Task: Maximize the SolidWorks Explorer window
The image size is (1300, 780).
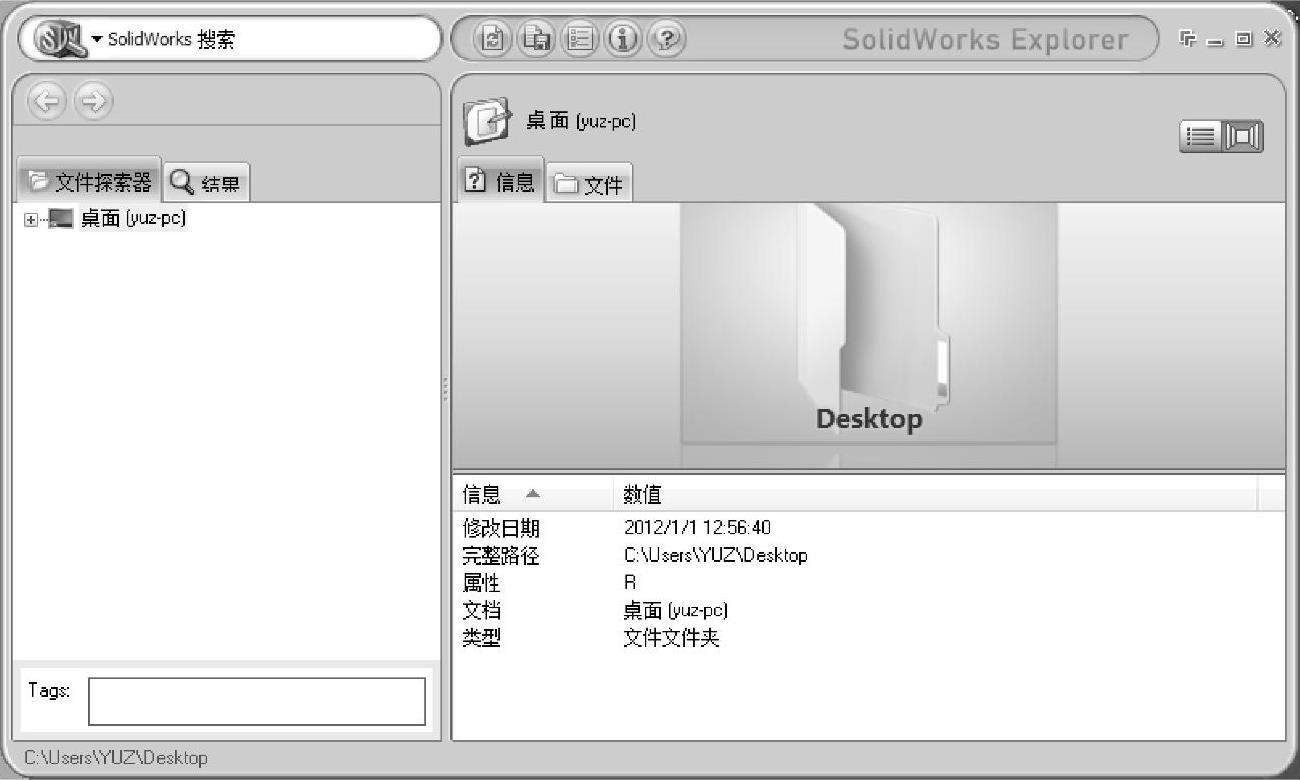Action: click(x=1244, y=39)
